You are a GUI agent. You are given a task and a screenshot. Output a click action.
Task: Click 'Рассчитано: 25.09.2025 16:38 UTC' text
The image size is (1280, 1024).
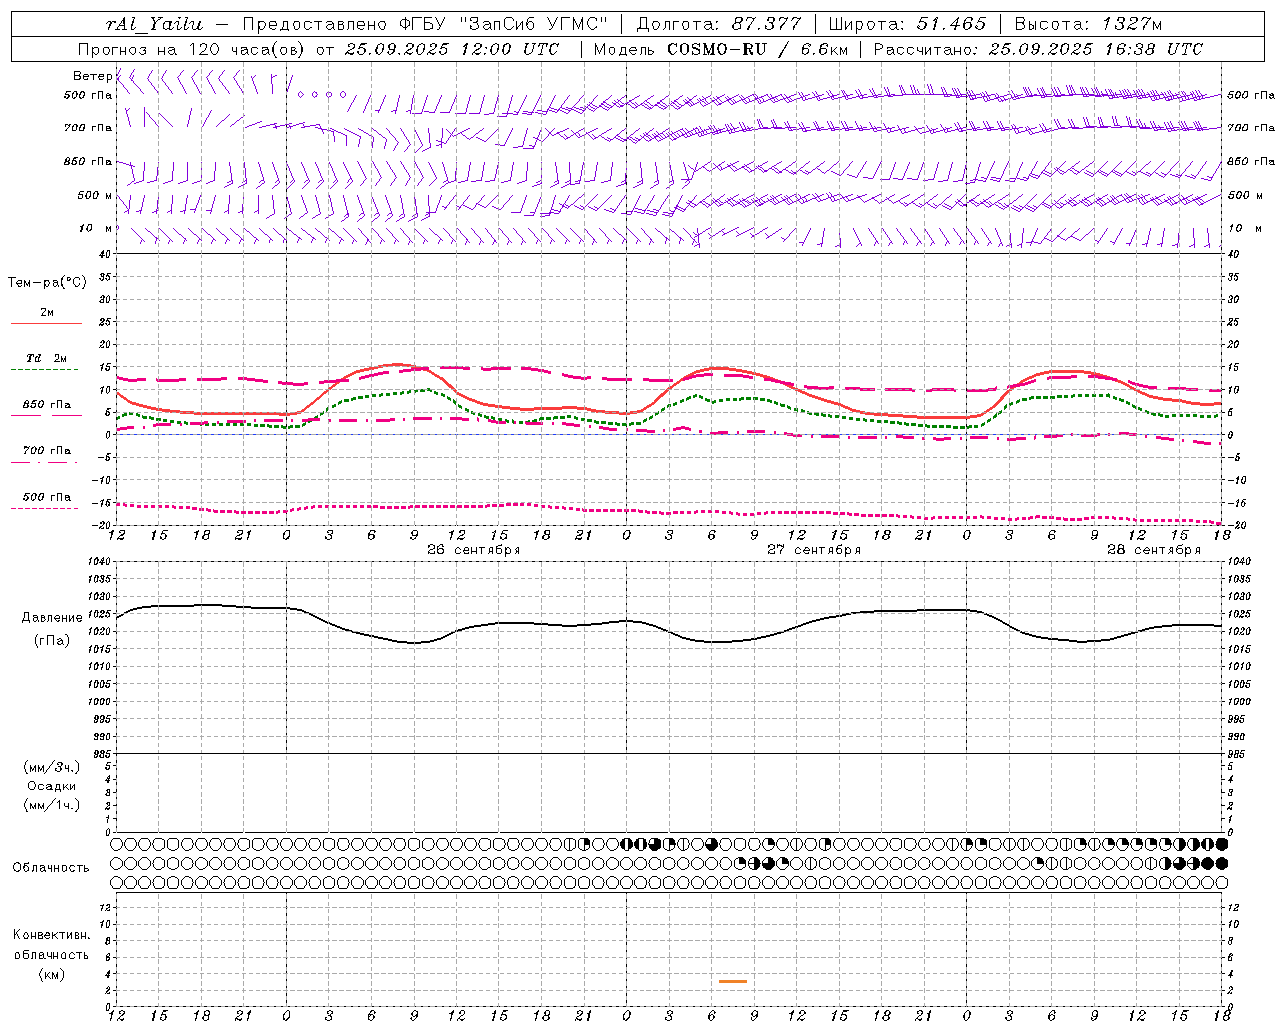1038,49
